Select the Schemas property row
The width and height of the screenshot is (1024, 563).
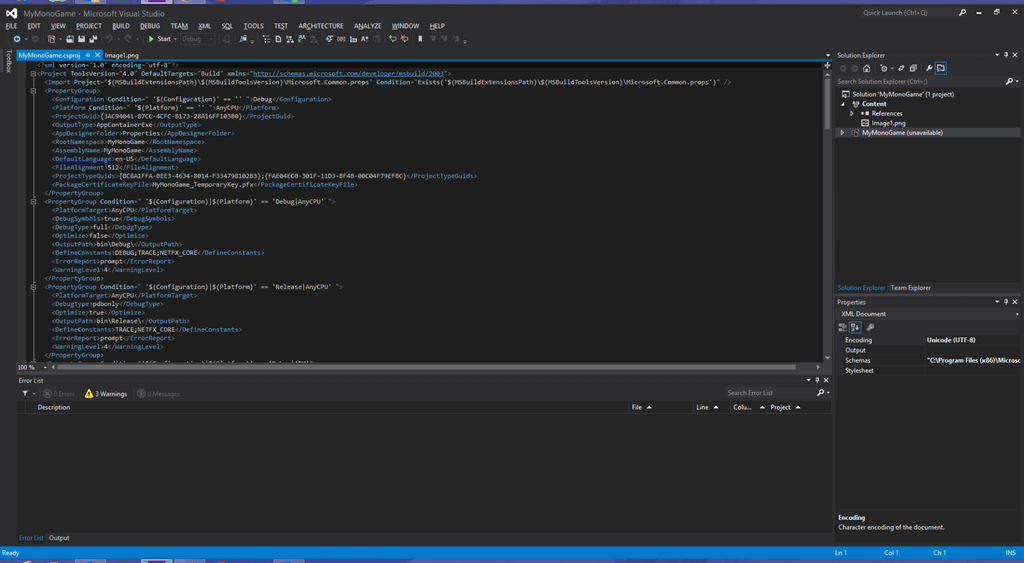tap(929, 361)
